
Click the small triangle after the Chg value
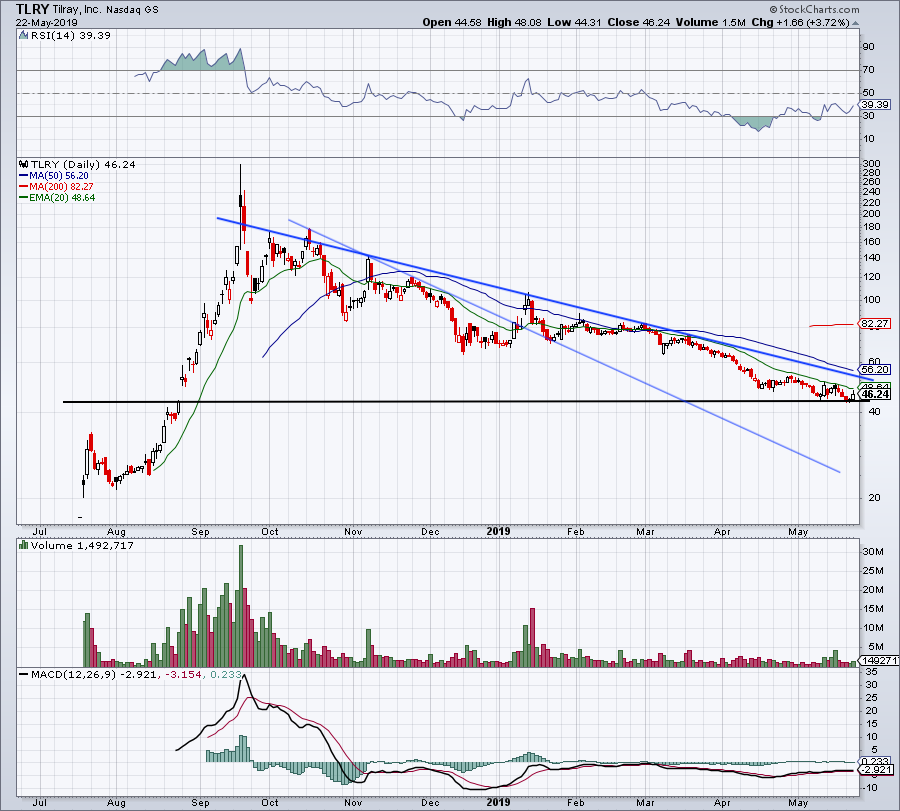(855, 23)
